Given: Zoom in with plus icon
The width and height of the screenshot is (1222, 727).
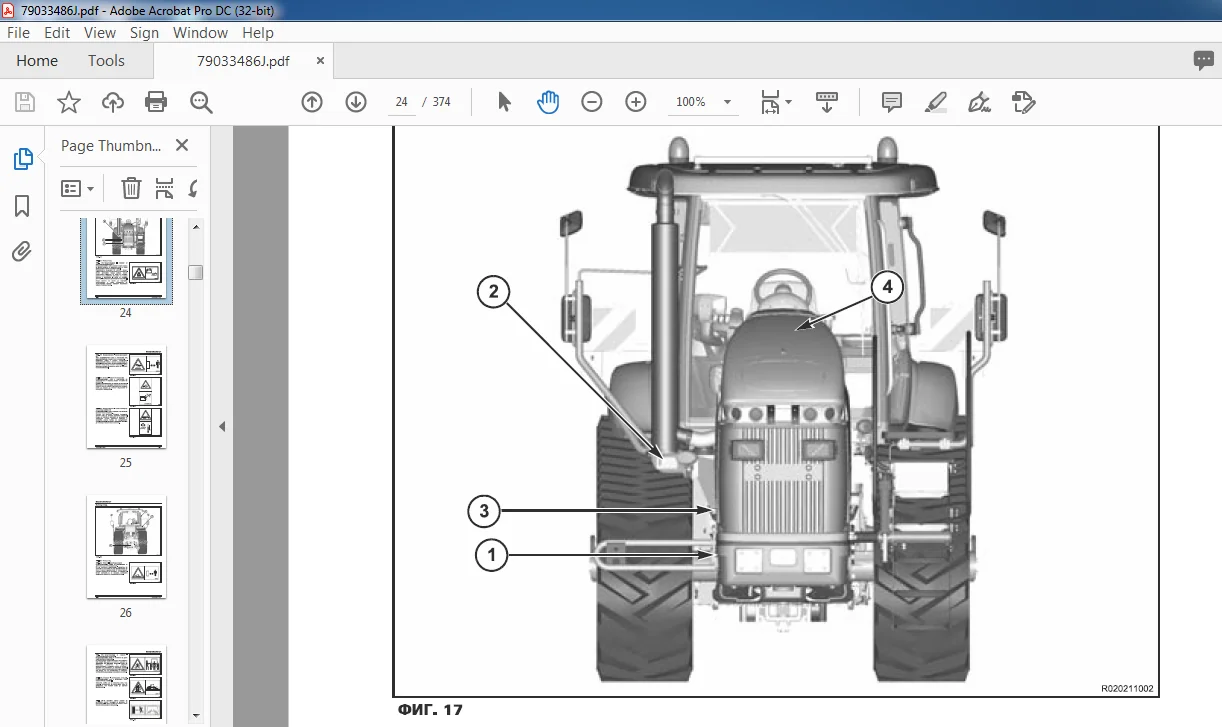Looking at the screenshot, I should (x=636, y=102).
